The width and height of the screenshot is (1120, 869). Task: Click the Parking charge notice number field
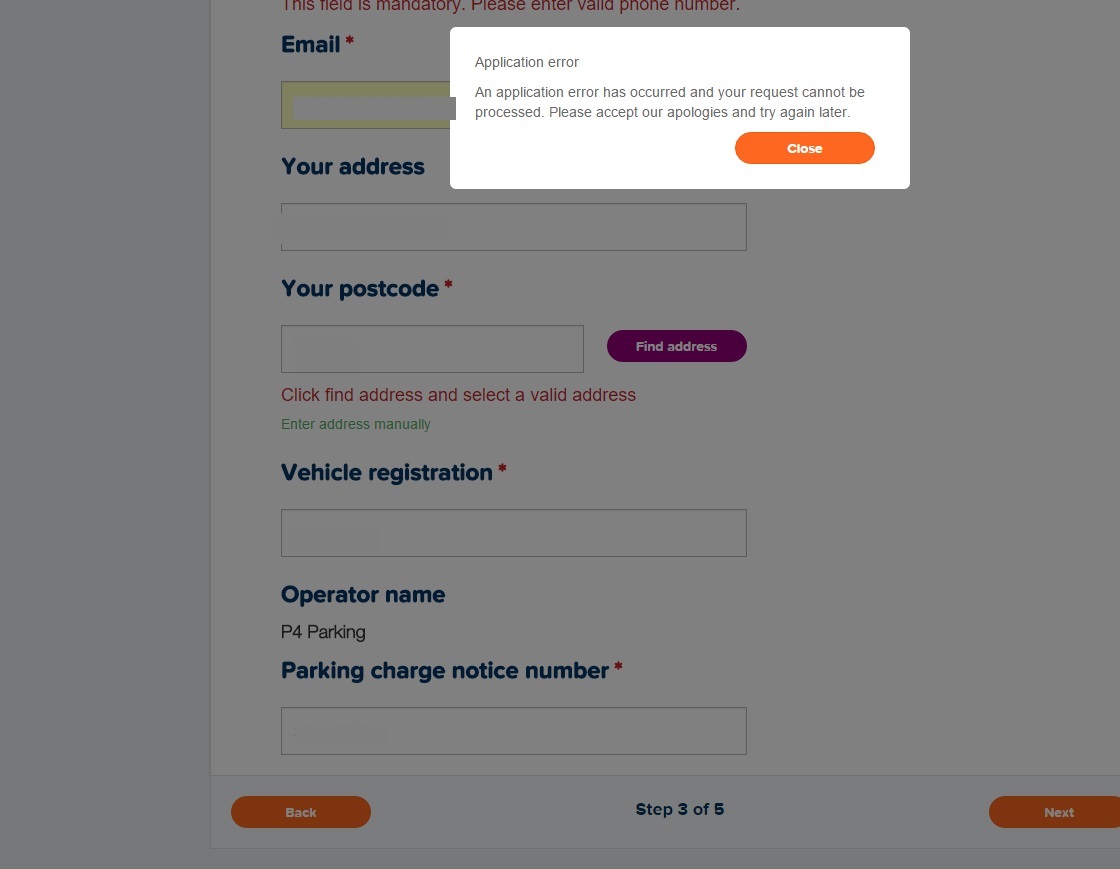[513, 730]
